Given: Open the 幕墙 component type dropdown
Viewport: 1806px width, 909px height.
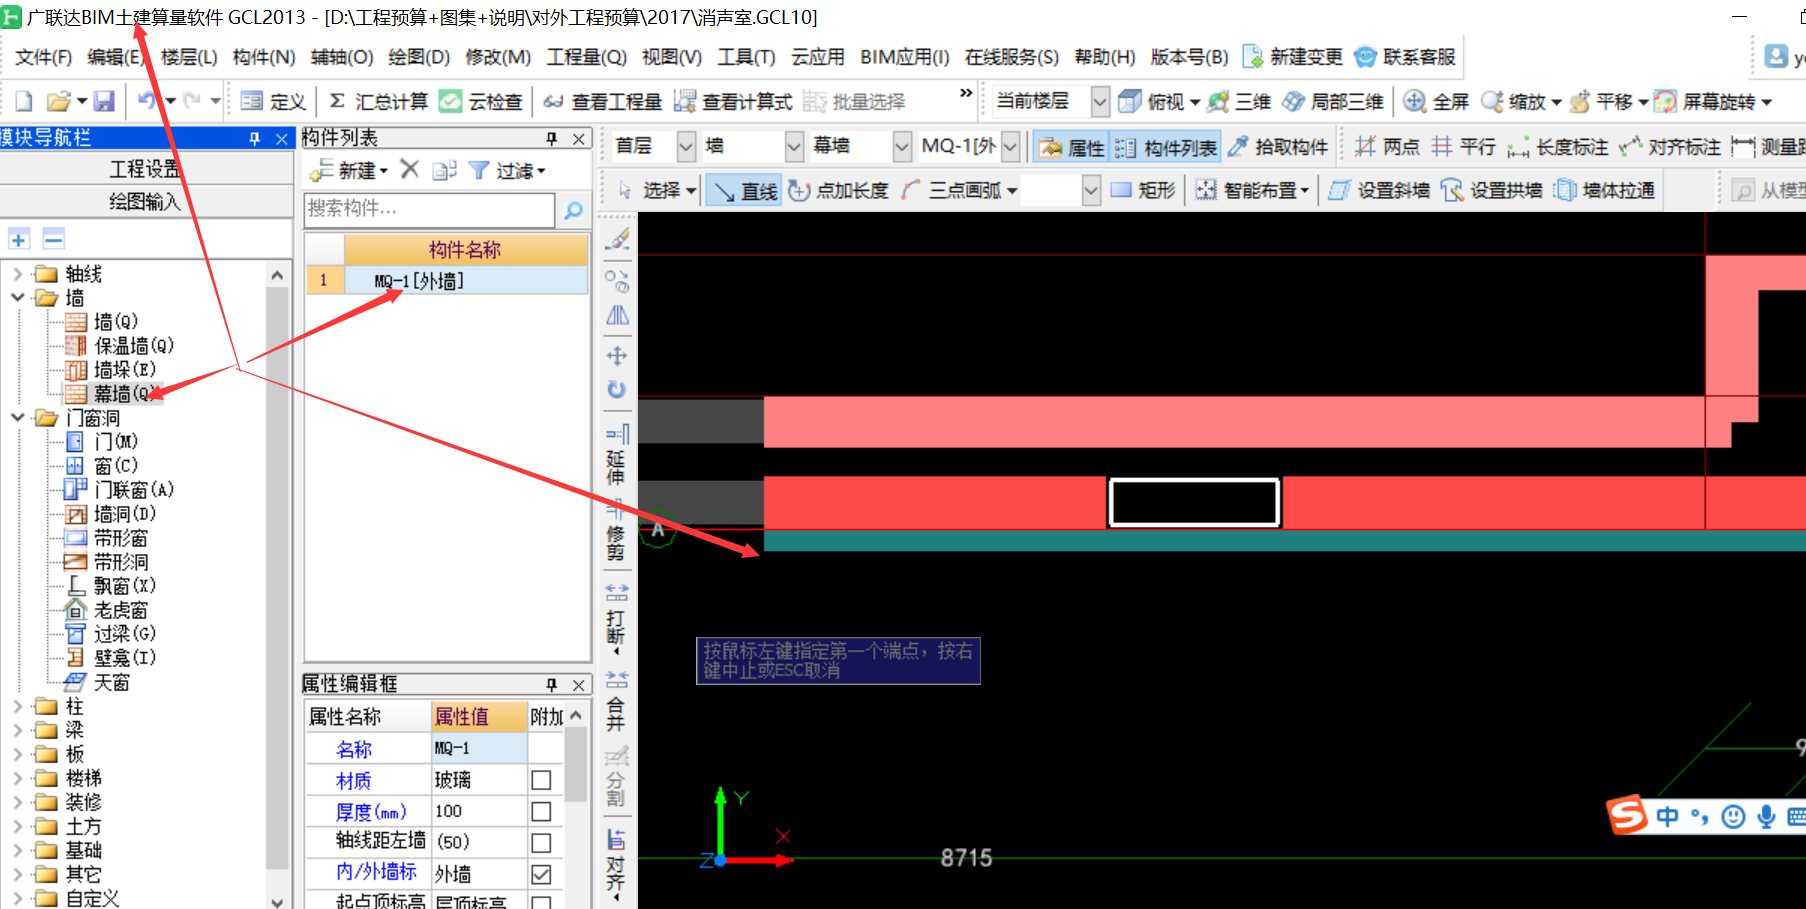Looking at the screenshot, I should (x=902, y=147).
